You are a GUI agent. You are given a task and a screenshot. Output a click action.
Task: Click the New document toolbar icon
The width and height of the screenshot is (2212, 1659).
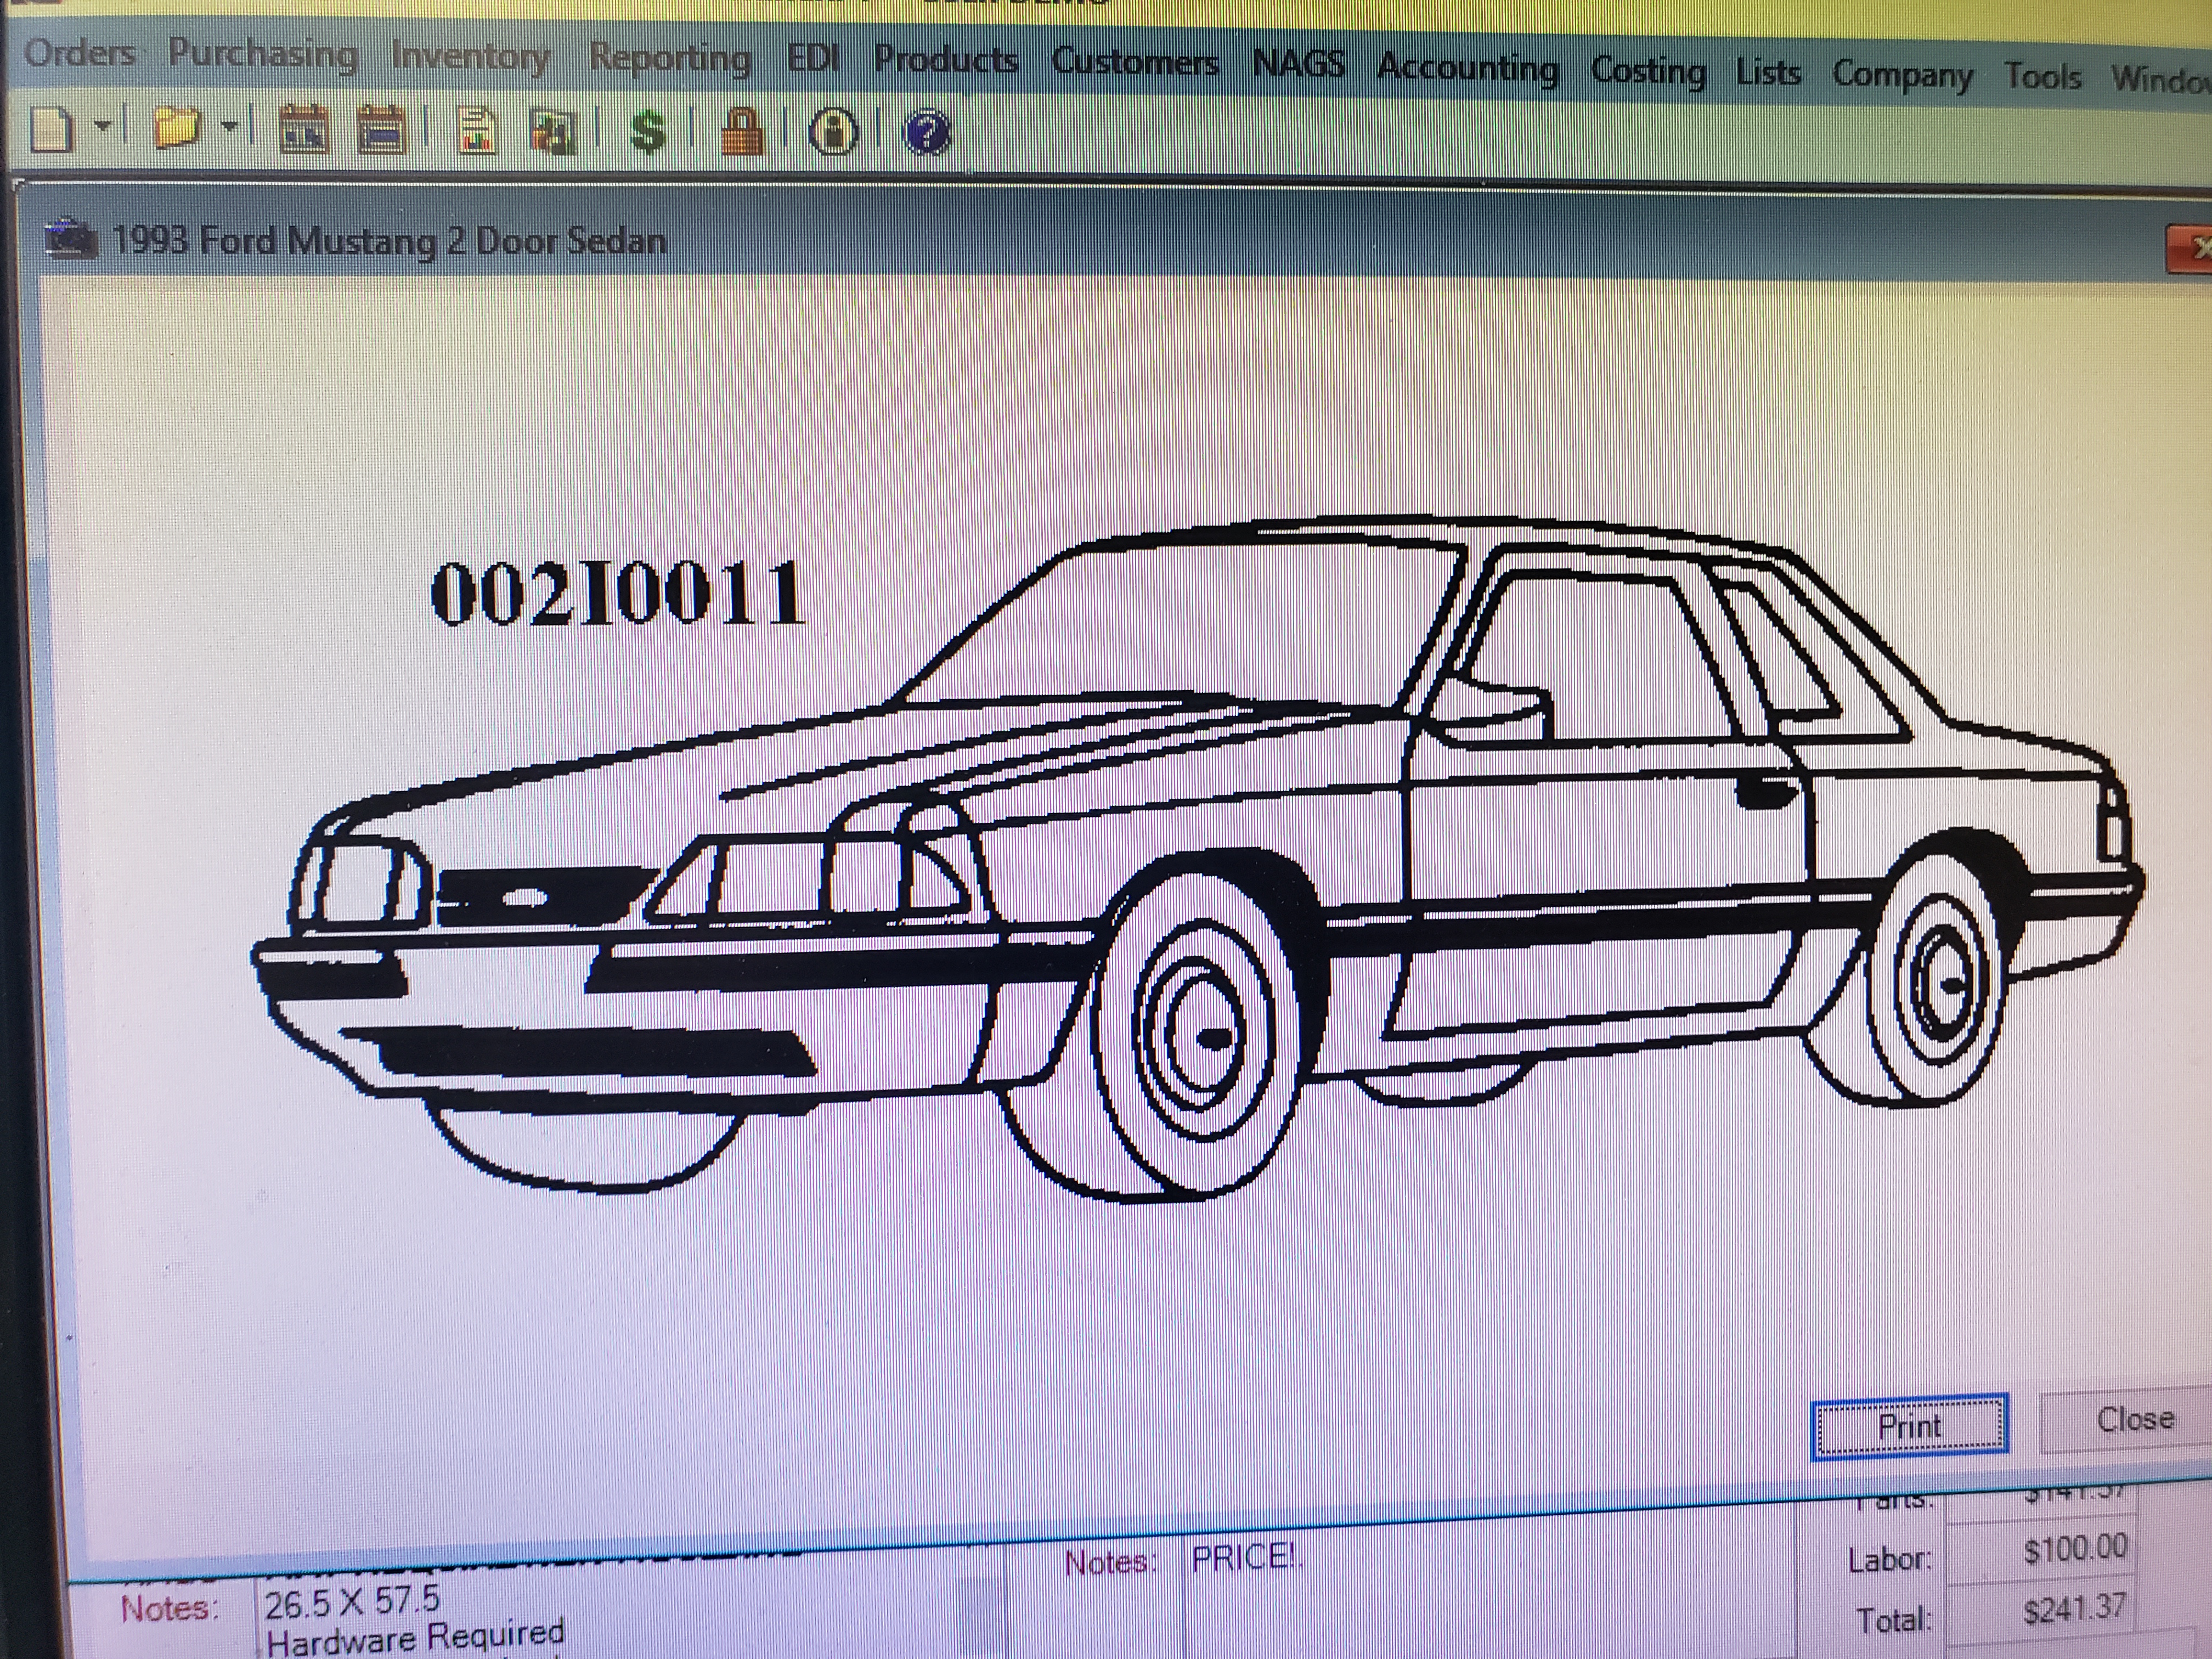coord(52,129)
